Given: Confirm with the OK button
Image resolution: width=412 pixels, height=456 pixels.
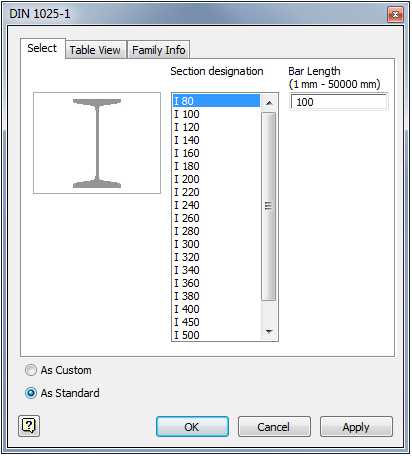Looking at the screenshot, I should (192, 427).
